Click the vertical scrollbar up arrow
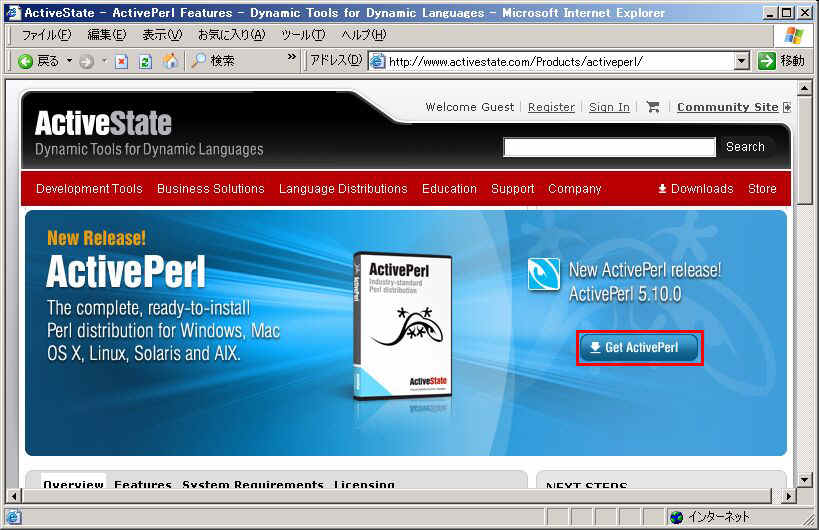 point(805,88)
